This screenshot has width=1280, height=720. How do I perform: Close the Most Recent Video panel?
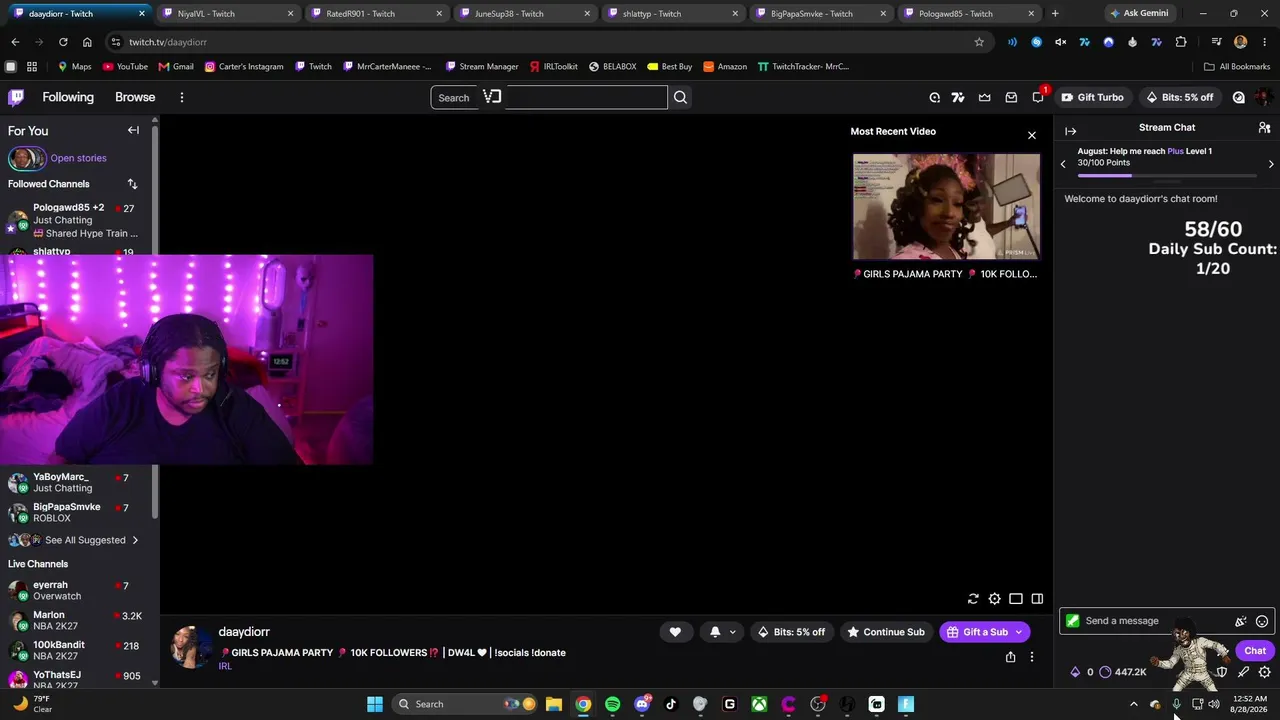1032,135
